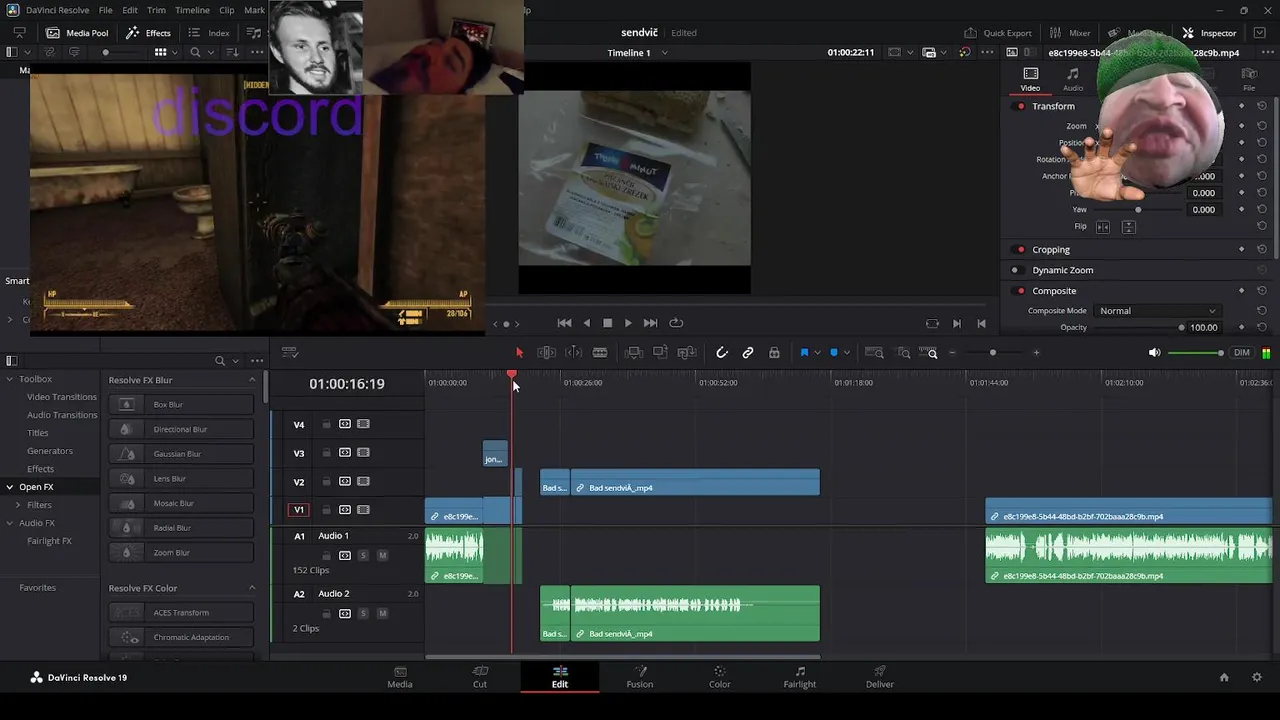Click the Yaw slider handle
This screenshot has width=1280, height=720.
[x=1138, y=210]
